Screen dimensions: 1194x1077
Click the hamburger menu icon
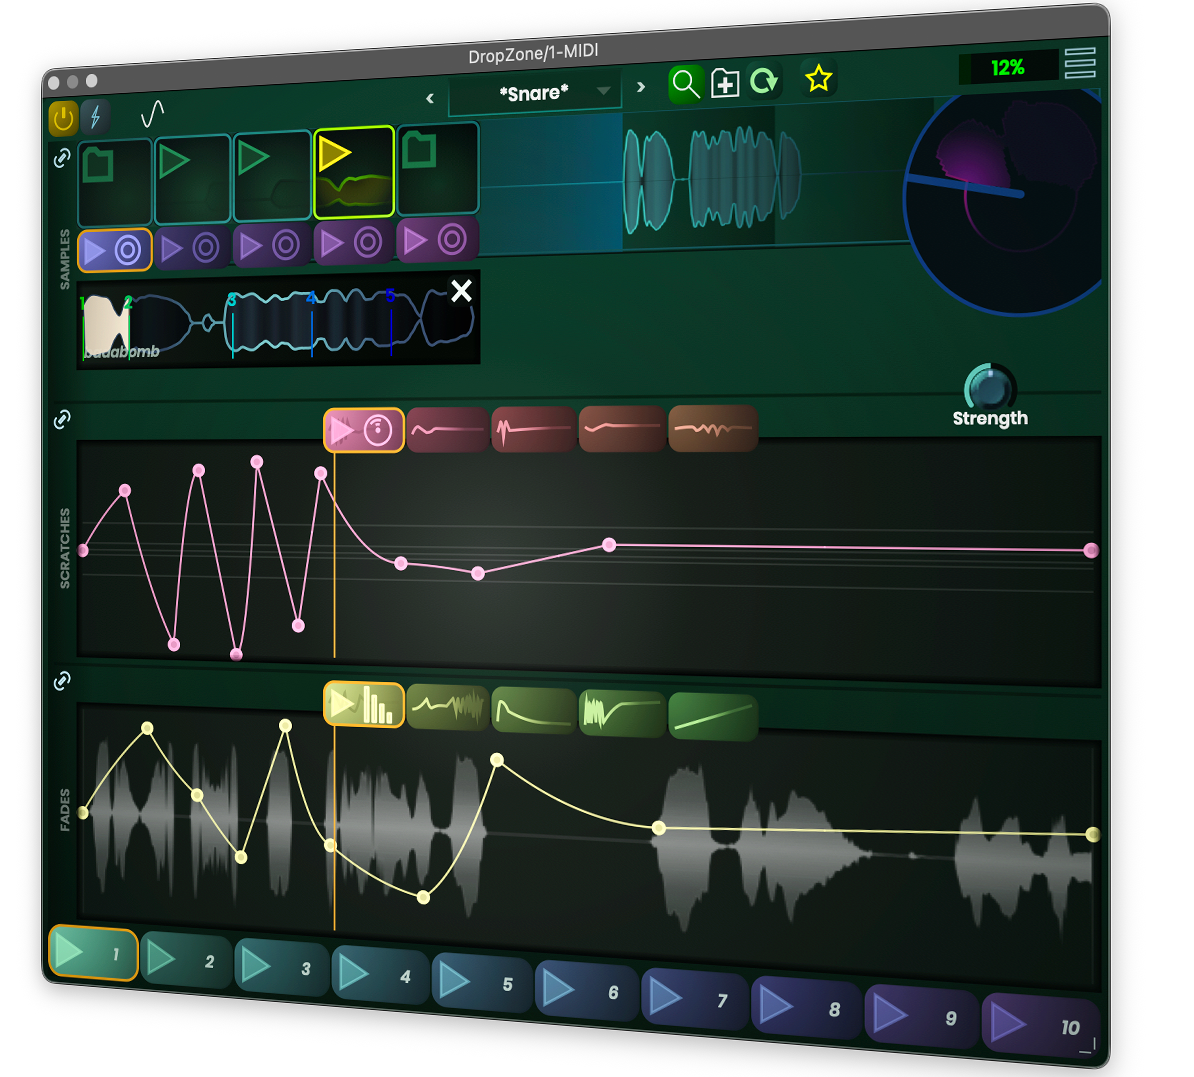point(1080,63)
